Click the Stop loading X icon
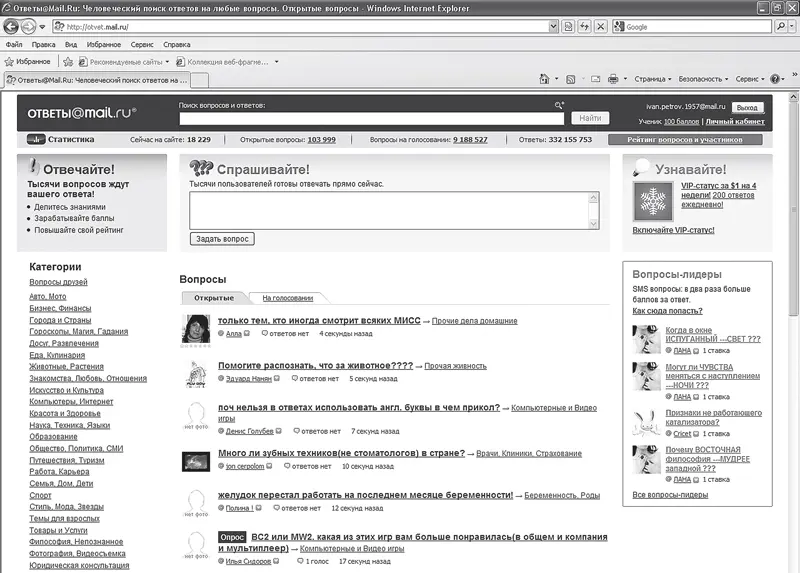800x573 pixels. pos(598,26)
